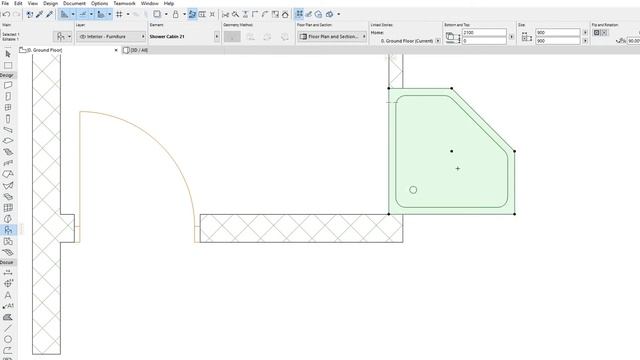Image resolution: width=640 pixels, height=360 pixels.
Task: Open the View menu
Action: [x=33, y=3]
